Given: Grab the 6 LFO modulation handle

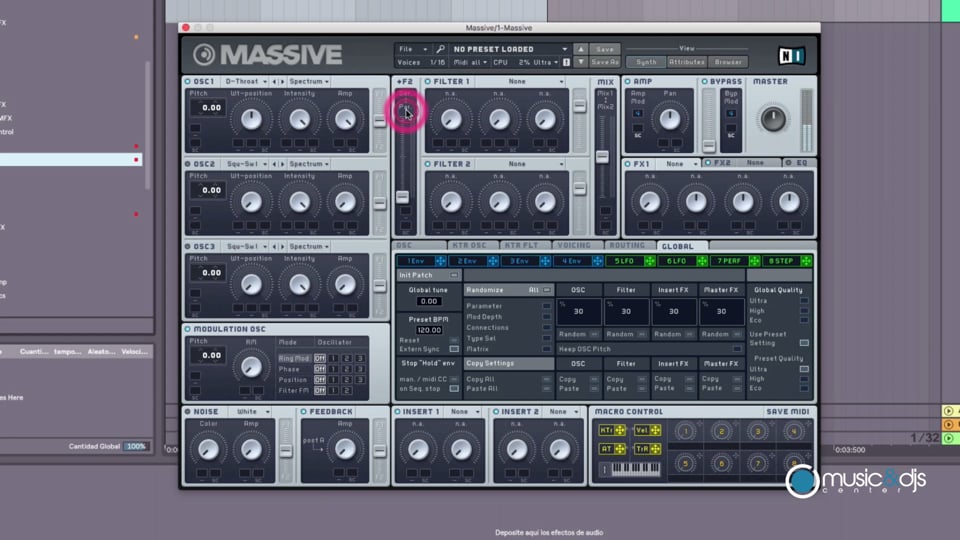Looking at the screenshot, I should coord(702,261).
